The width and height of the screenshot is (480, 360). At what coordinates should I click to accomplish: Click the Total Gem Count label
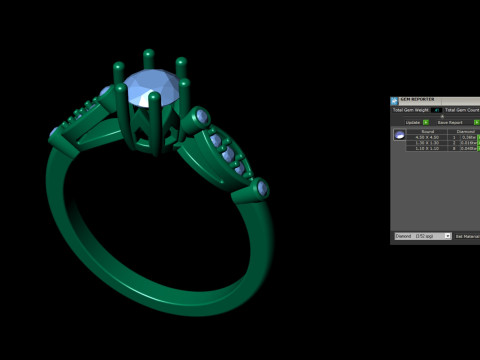point(462,110)
